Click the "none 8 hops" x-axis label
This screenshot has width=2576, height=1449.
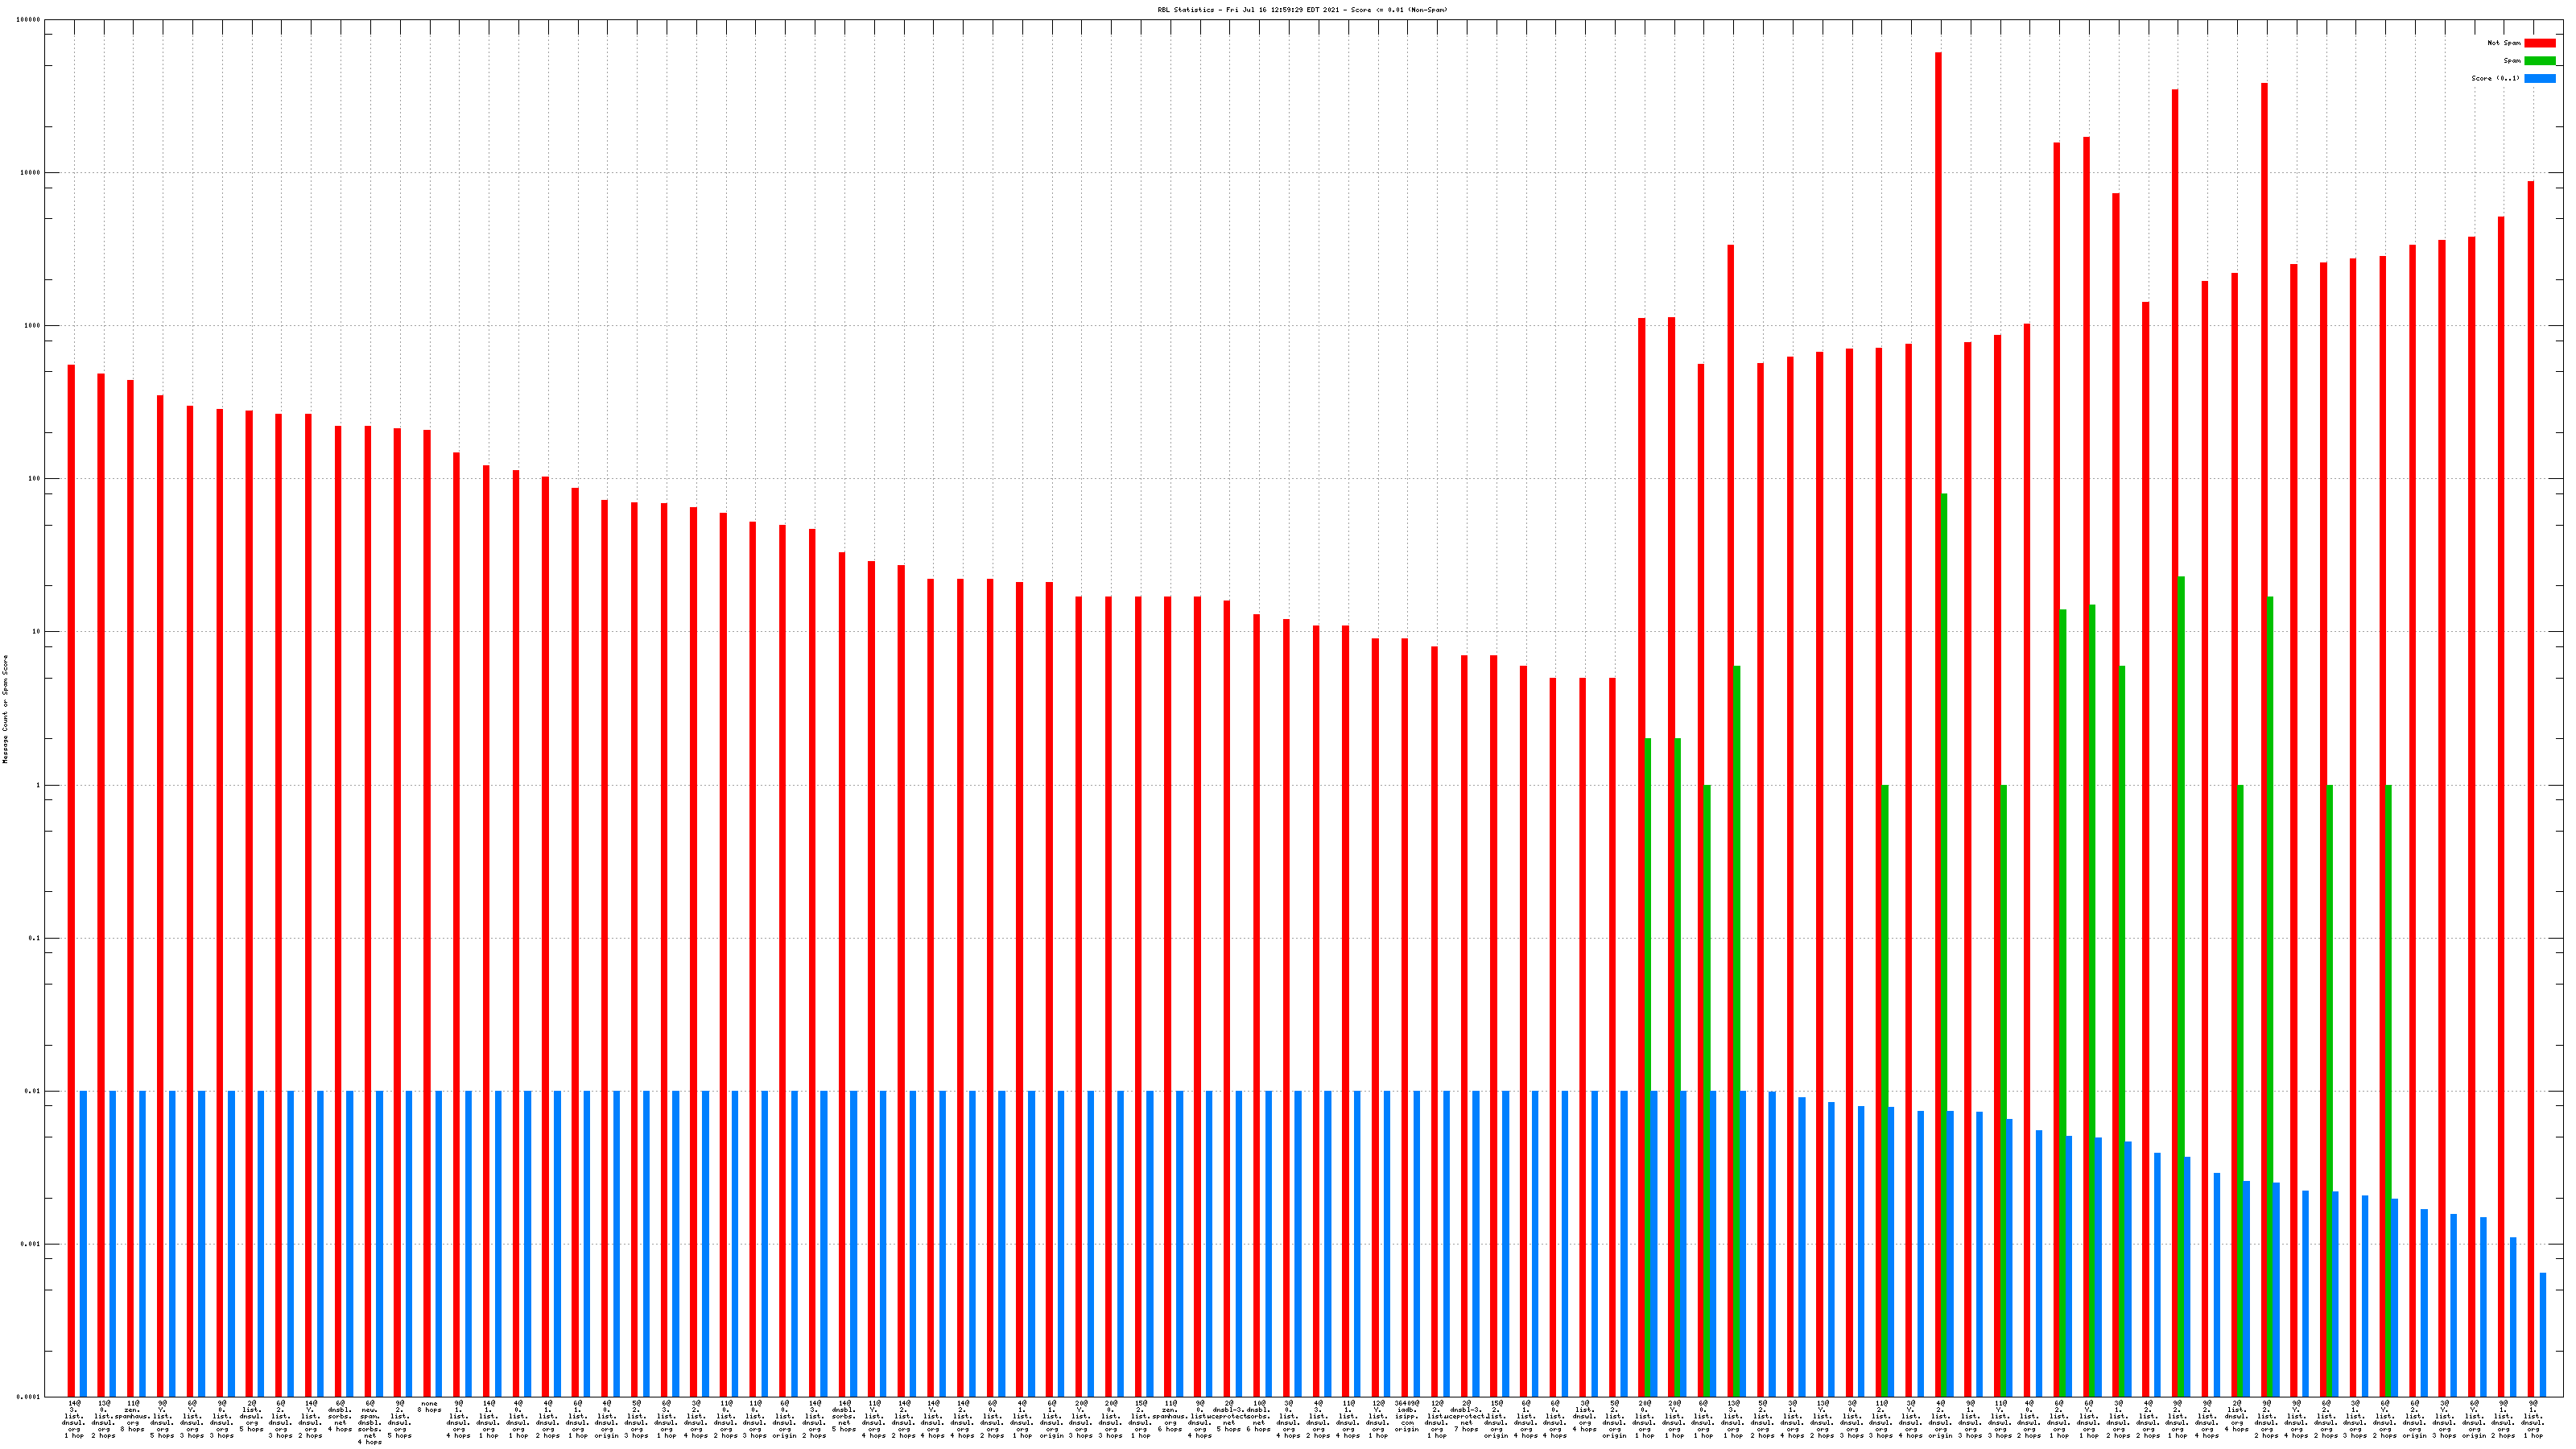(x=429, y=1407)
